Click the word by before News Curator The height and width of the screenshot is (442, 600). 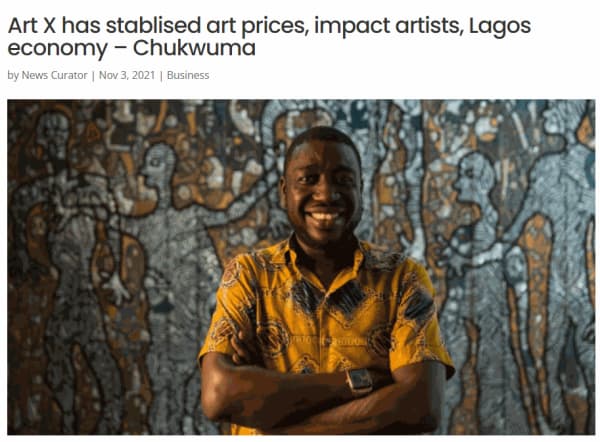pos(13,76)
